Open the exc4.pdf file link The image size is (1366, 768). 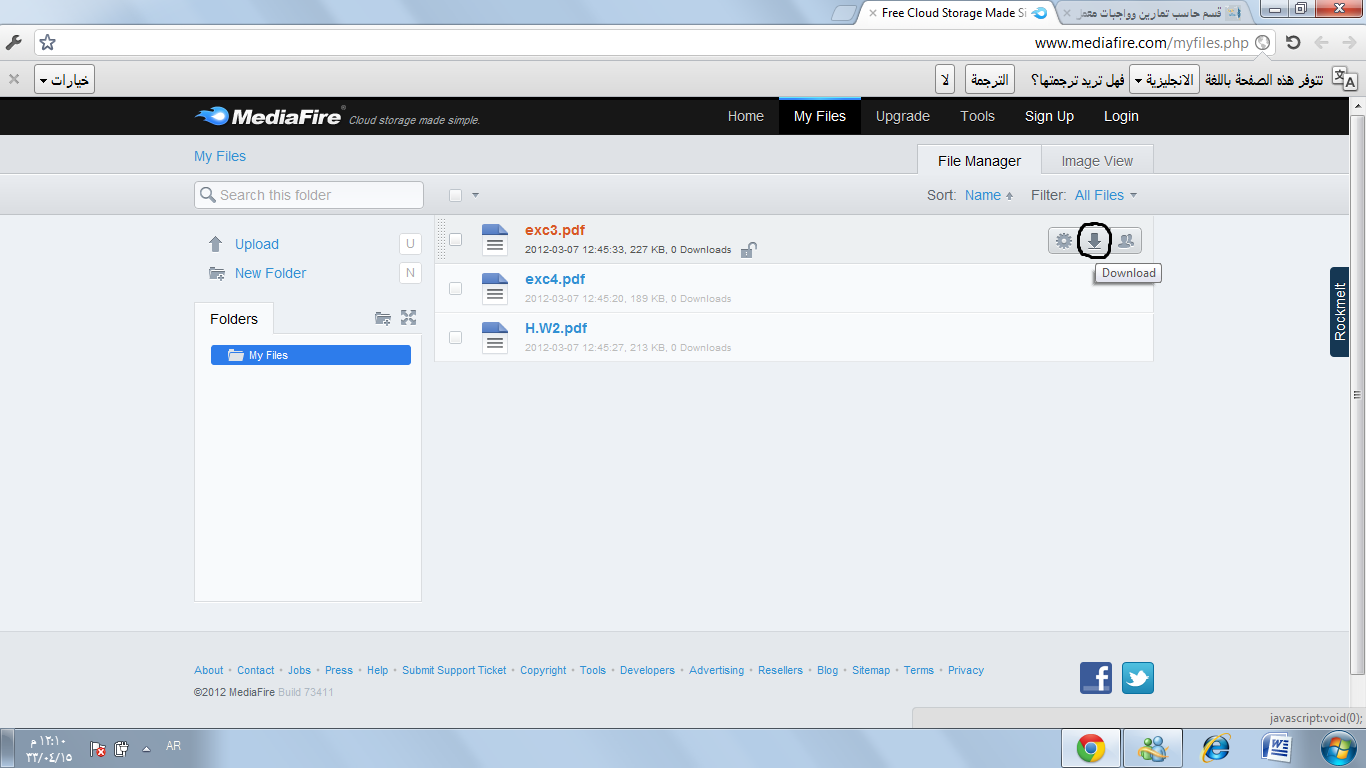click(x=555, y=279)
